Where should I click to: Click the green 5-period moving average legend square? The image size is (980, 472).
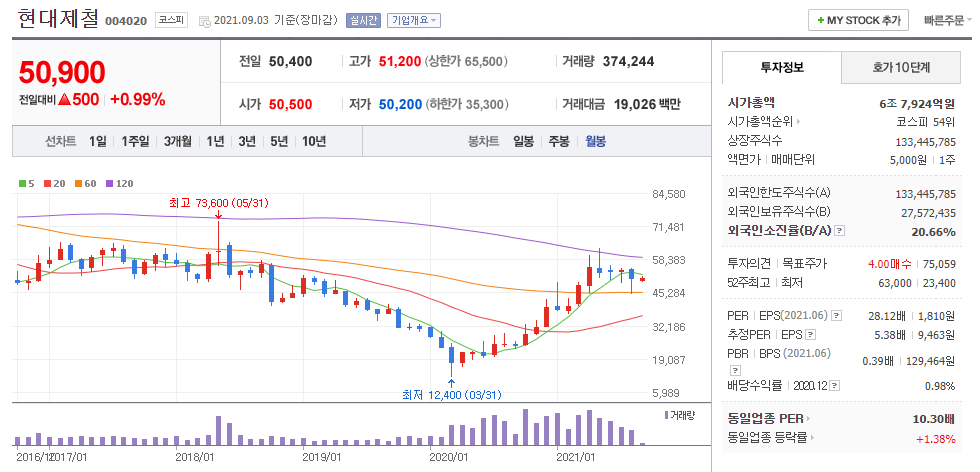coord(22,184)
